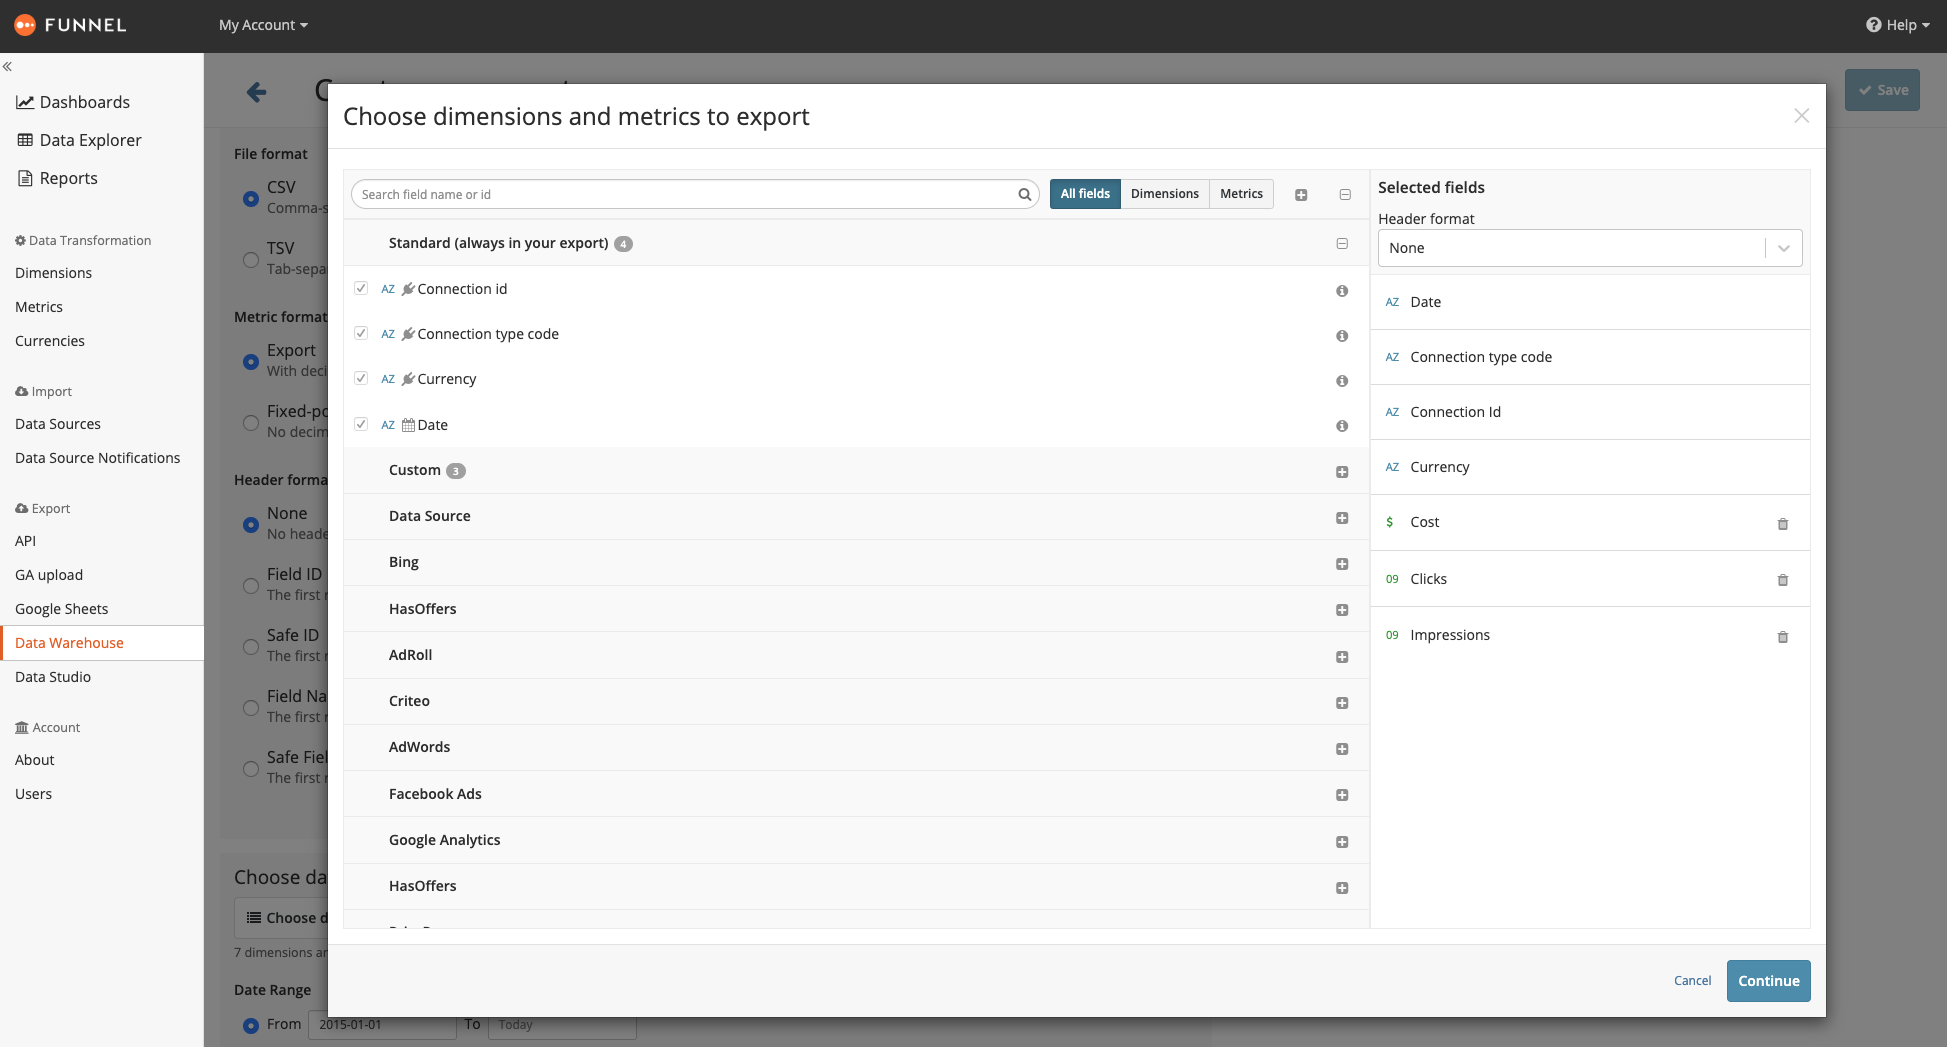Expand the Custom group
The width and height of the screenshot is (1947, 1047).
[x=1342, y=472]
